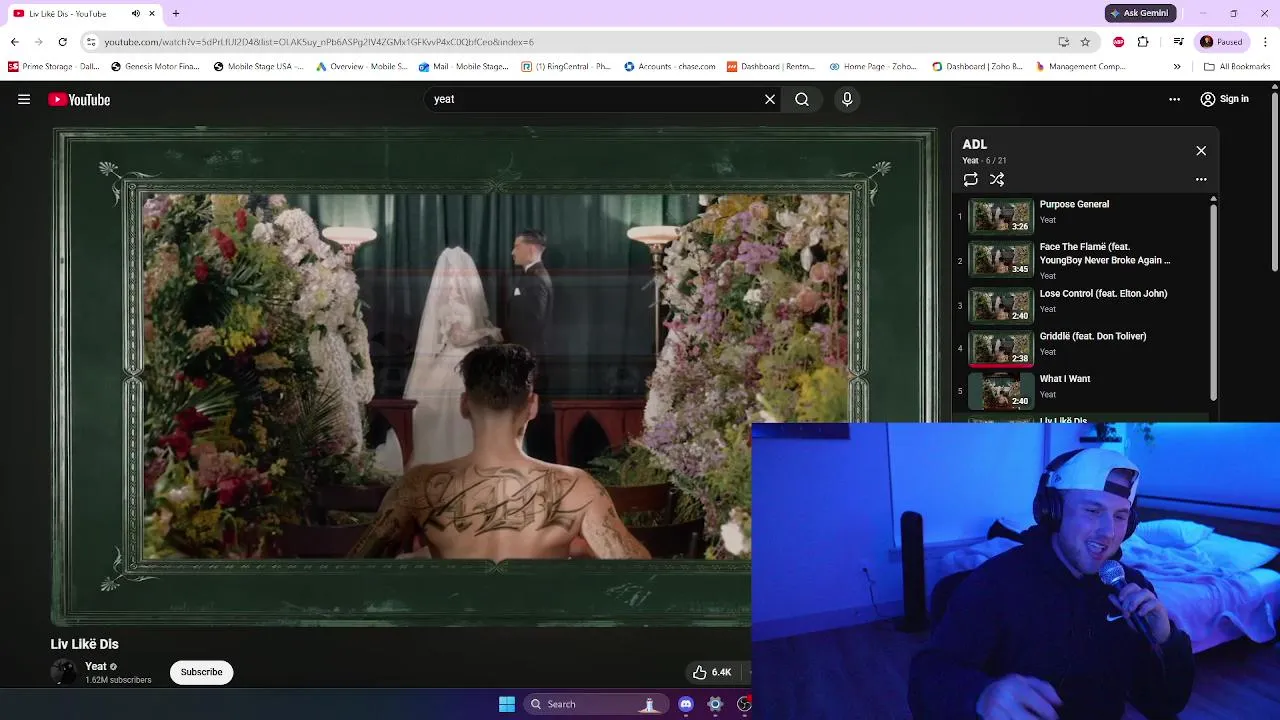1280x720 pixels.
Task: Open the media controls toolbar icon
Action: point(1178,42)
